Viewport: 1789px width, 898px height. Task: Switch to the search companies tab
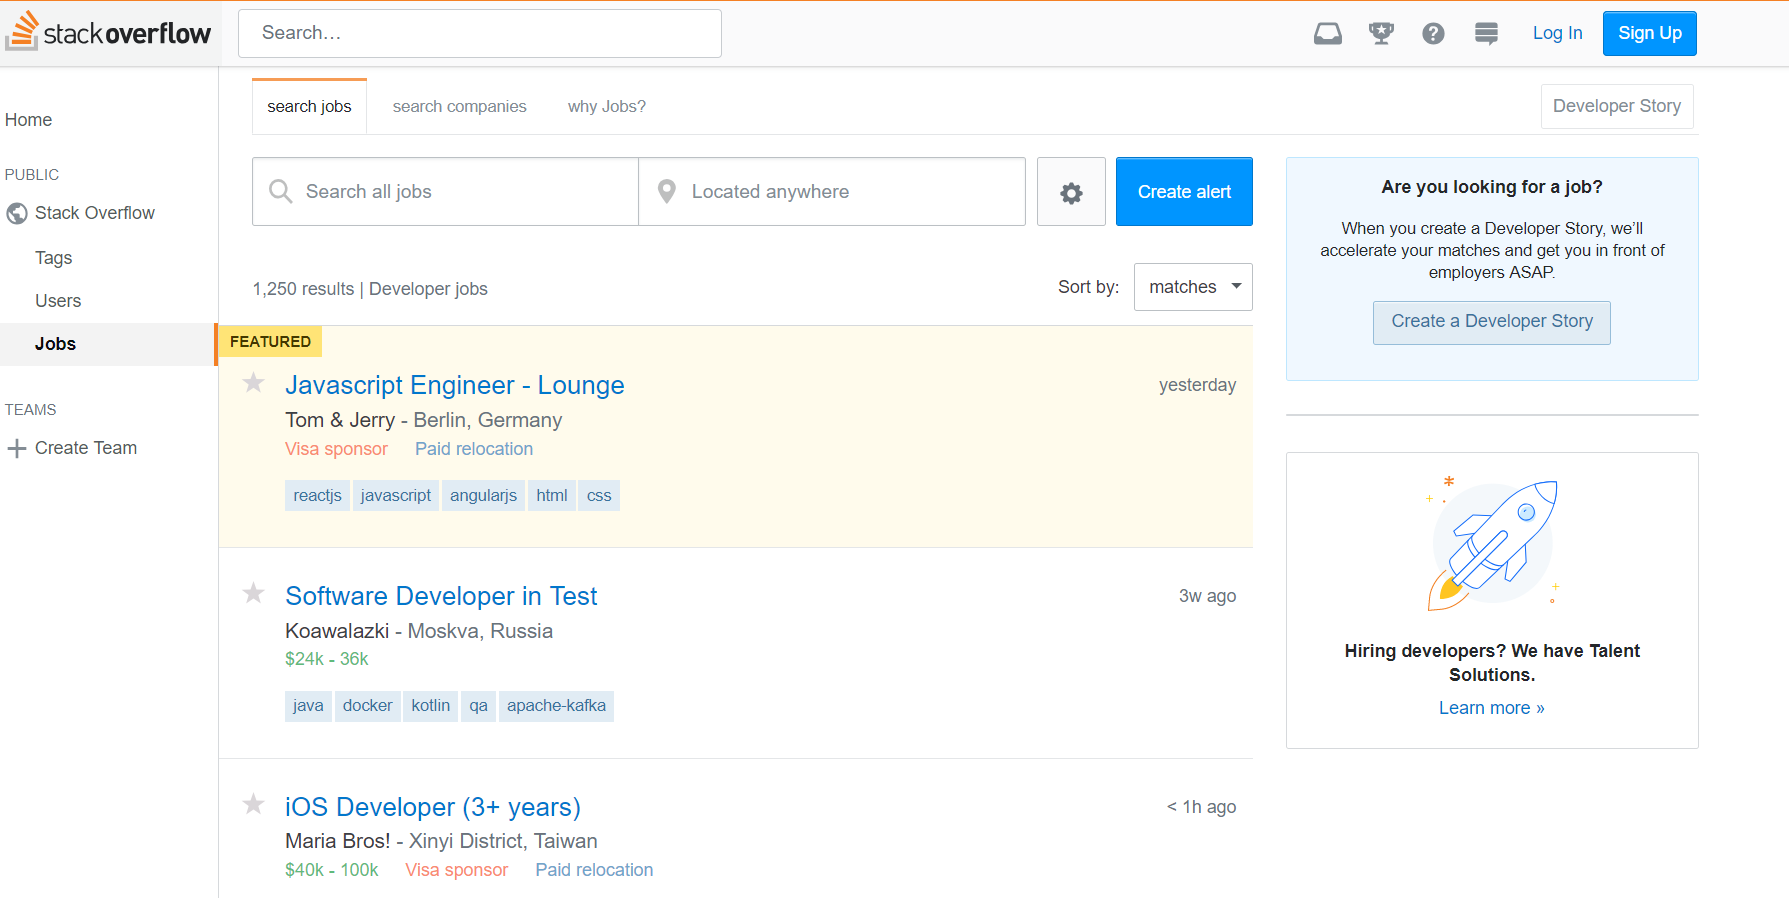[459, 106]
